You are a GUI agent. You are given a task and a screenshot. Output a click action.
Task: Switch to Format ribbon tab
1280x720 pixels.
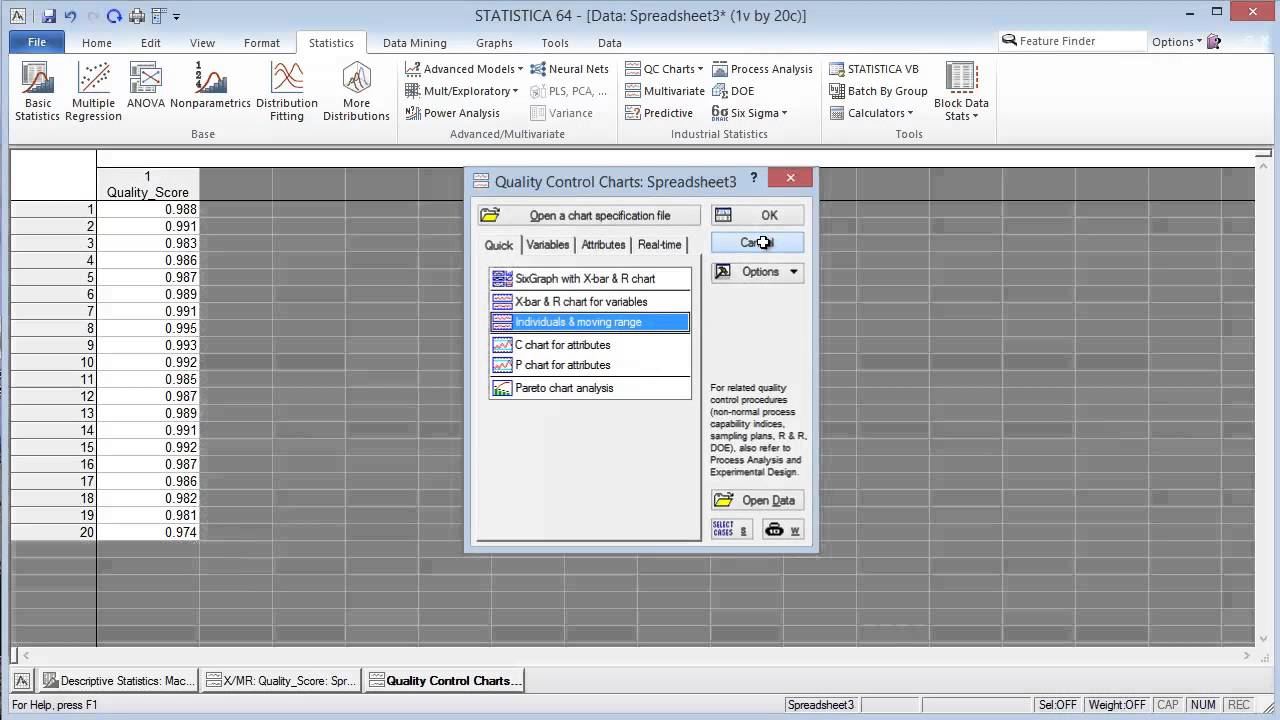(262, 43)
